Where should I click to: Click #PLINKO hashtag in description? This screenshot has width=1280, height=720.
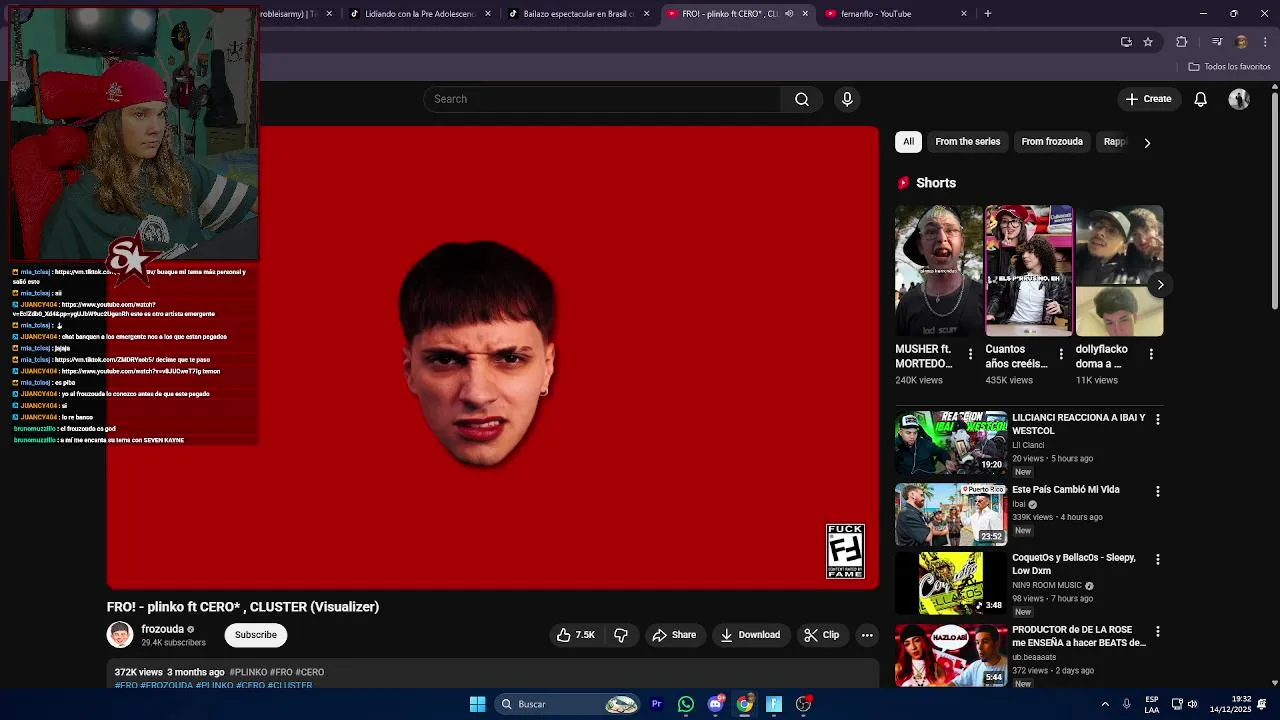(248, 673)
